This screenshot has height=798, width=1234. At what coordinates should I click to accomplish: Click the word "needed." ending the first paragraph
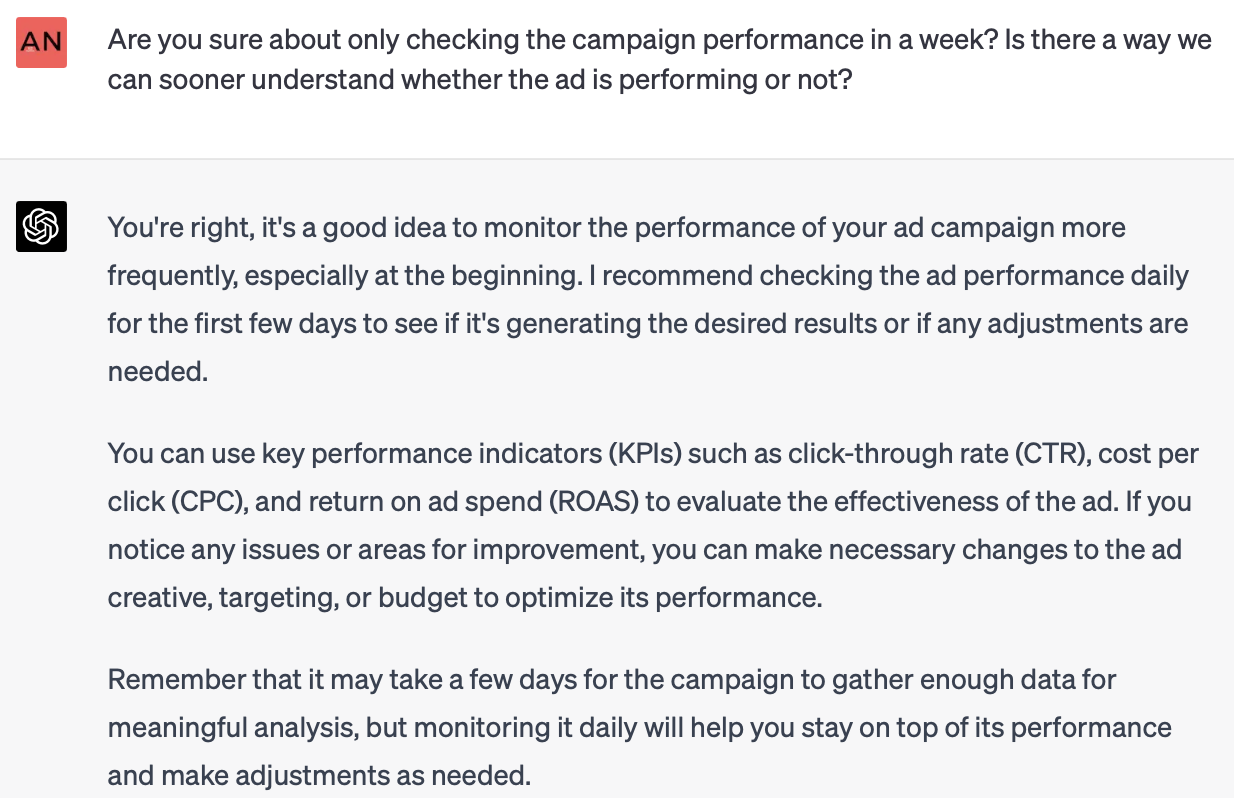click(x=157, y=372)
